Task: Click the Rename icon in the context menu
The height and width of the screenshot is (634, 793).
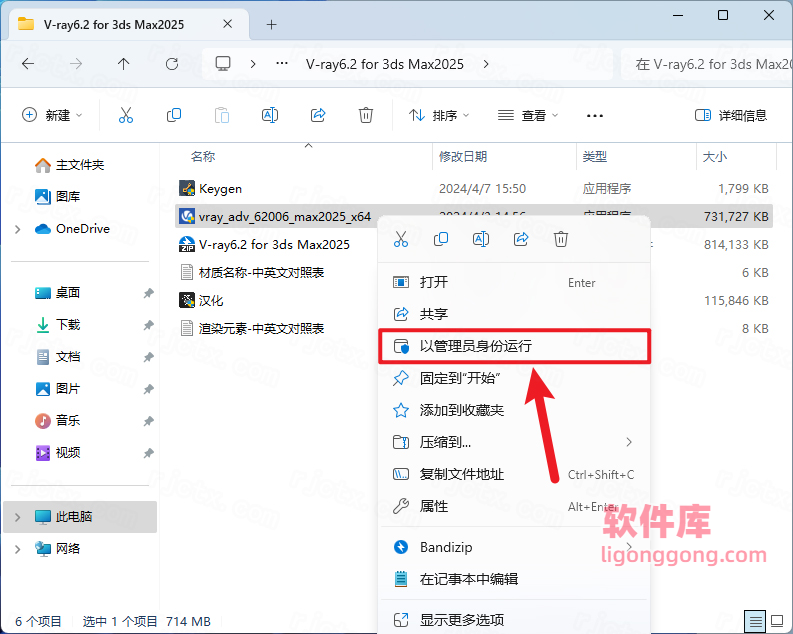Action: [480, 239]
